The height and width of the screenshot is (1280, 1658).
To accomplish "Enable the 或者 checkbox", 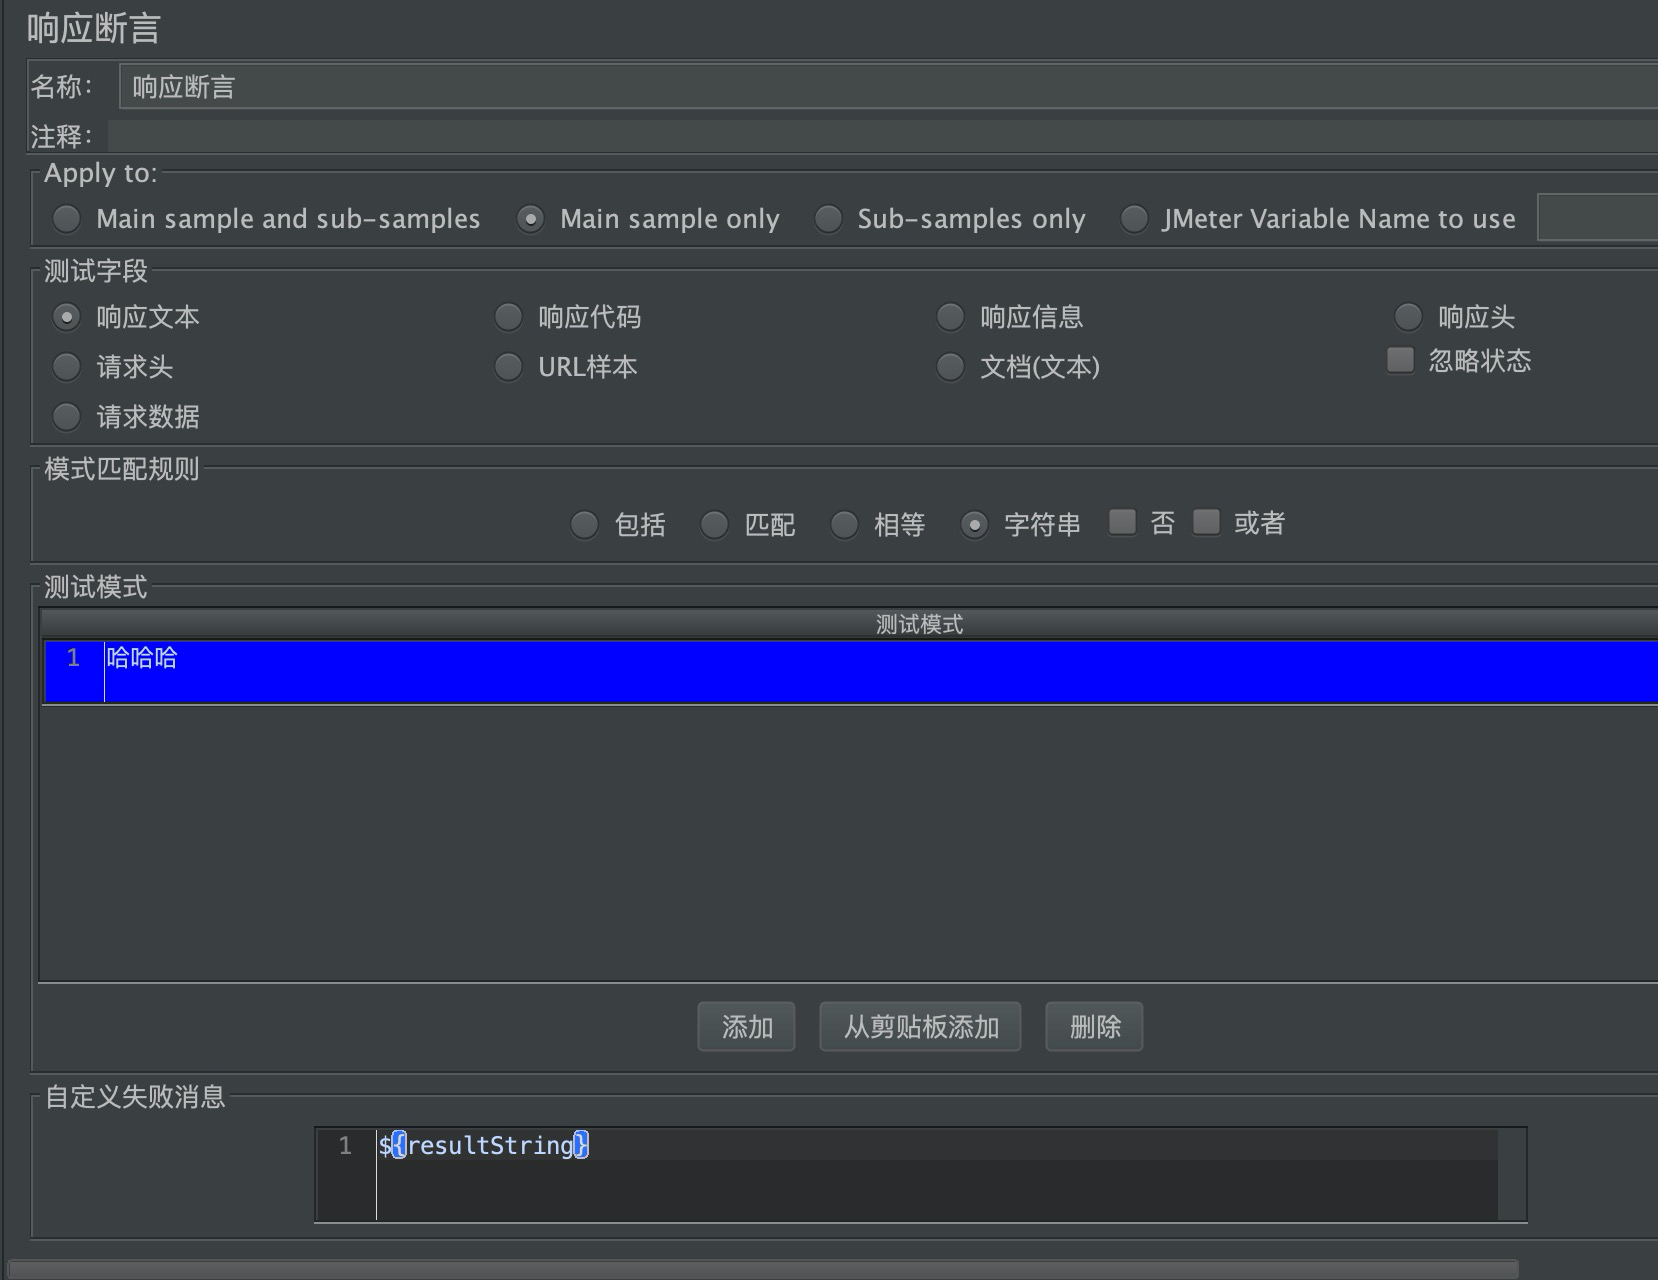I will pos(1206,521).
